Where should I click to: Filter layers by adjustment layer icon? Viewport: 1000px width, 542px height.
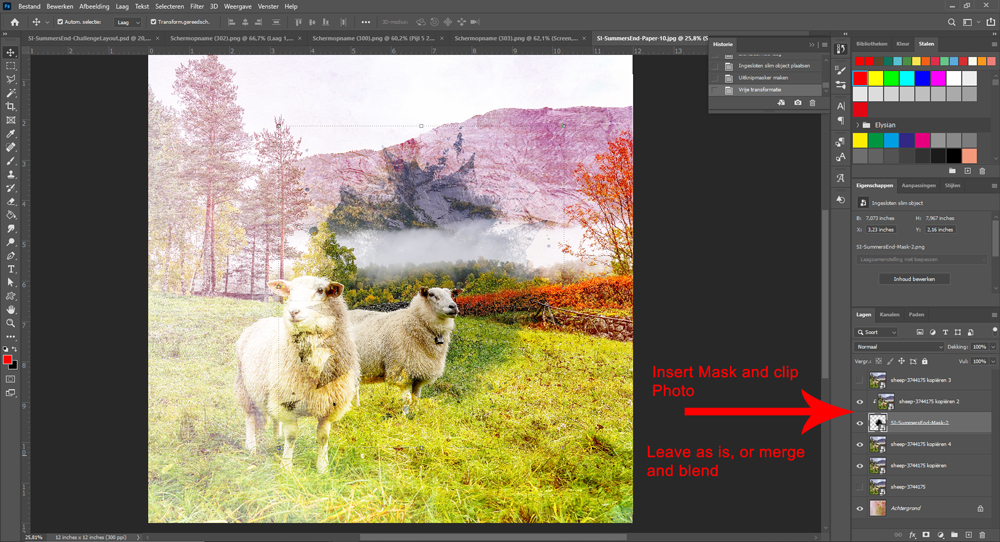point(932,332)
